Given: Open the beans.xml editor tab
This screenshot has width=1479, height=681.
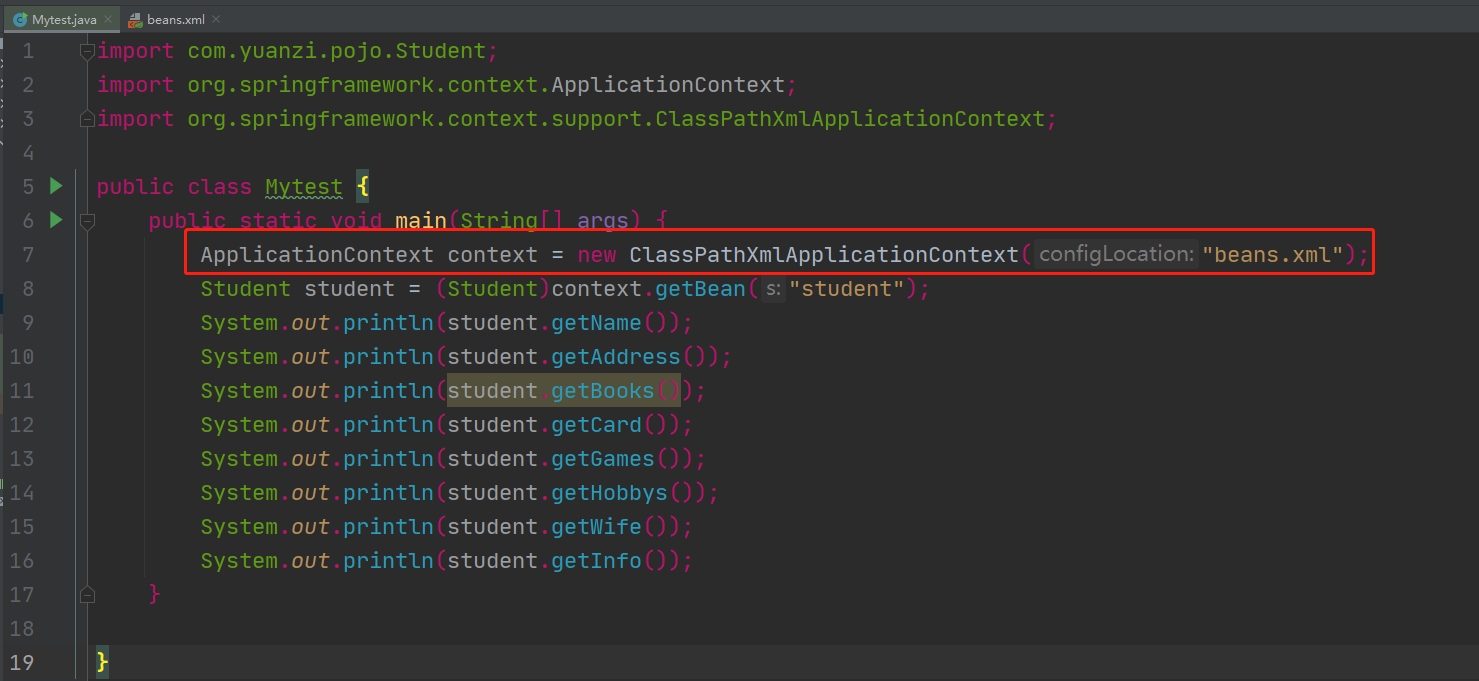Looking at the screenshot, I should tap(176, 18).
